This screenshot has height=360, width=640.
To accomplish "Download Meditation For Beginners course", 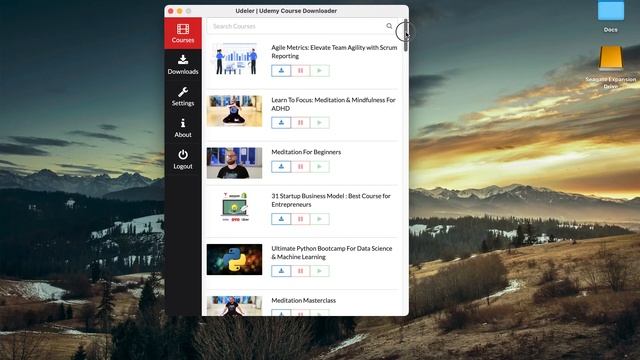I will 281,167.
